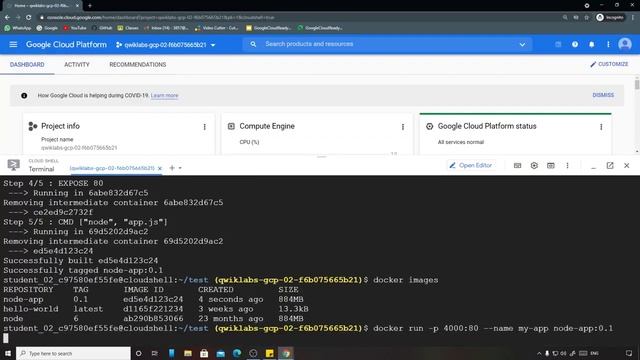Open the Windows Start menu
This screenshot has height=360, width=640.
(x=8, y=353)
